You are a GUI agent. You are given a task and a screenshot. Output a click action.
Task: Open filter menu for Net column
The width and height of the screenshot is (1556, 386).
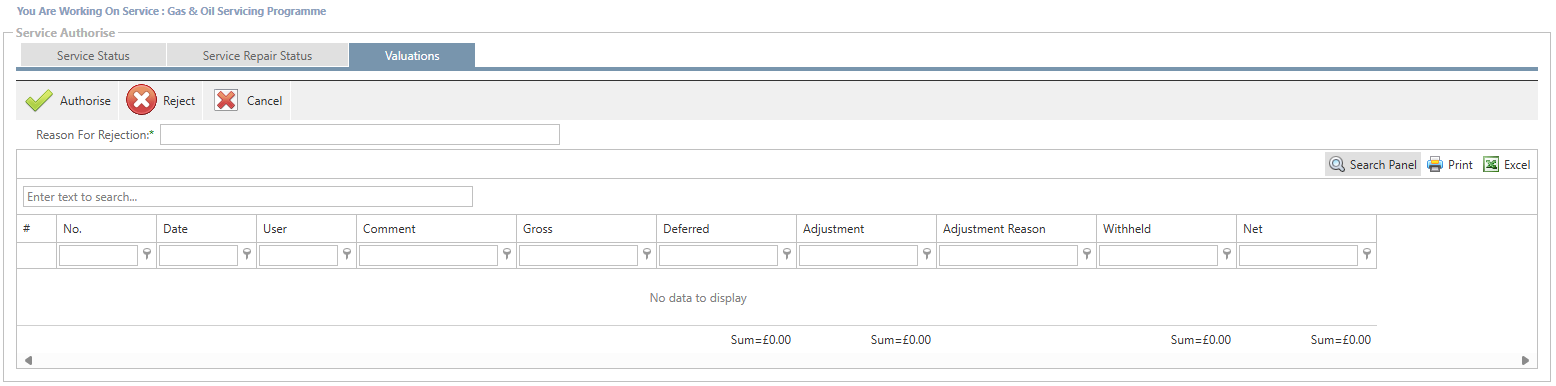point(1367,255)
